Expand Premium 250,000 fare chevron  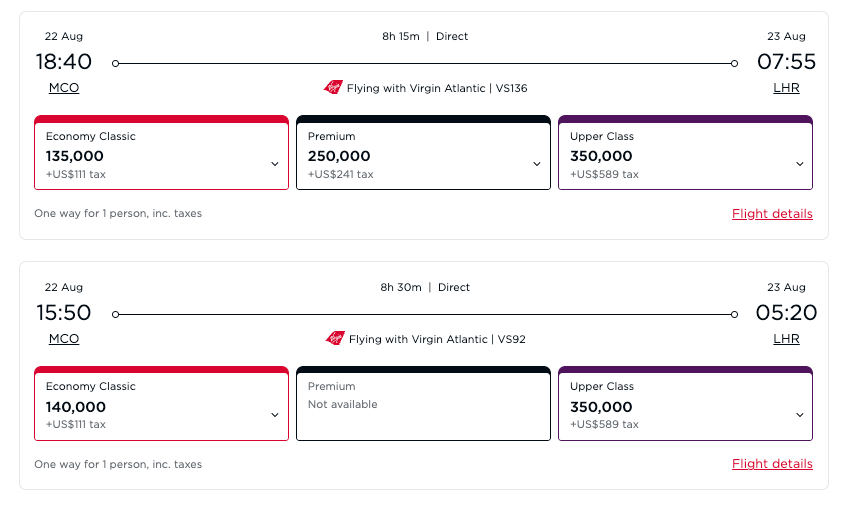click(x=537, y=164)
